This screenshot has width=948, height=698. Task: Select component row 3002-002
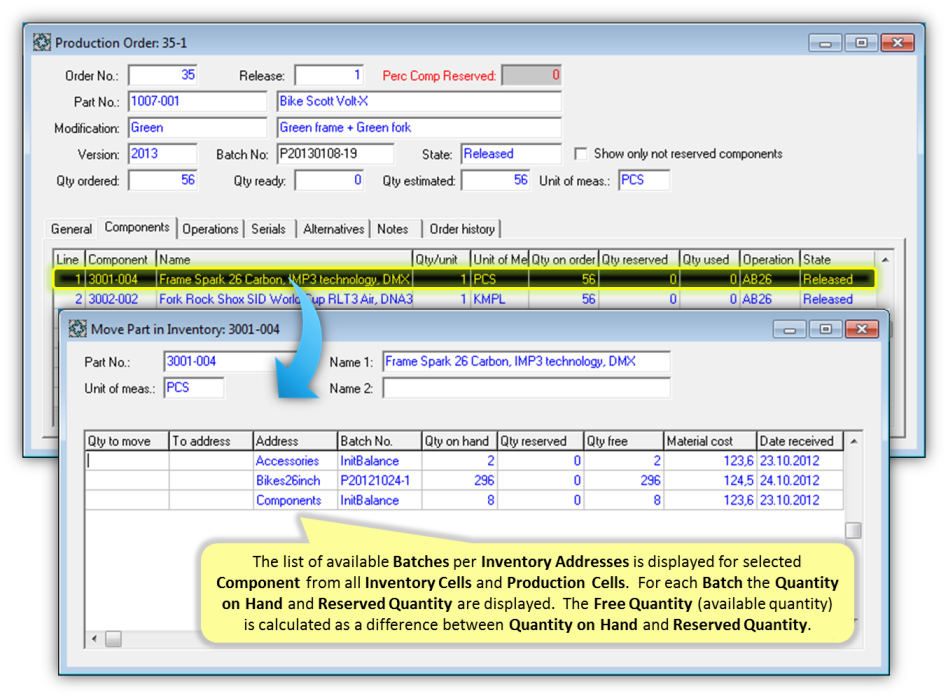click(464, 299)
